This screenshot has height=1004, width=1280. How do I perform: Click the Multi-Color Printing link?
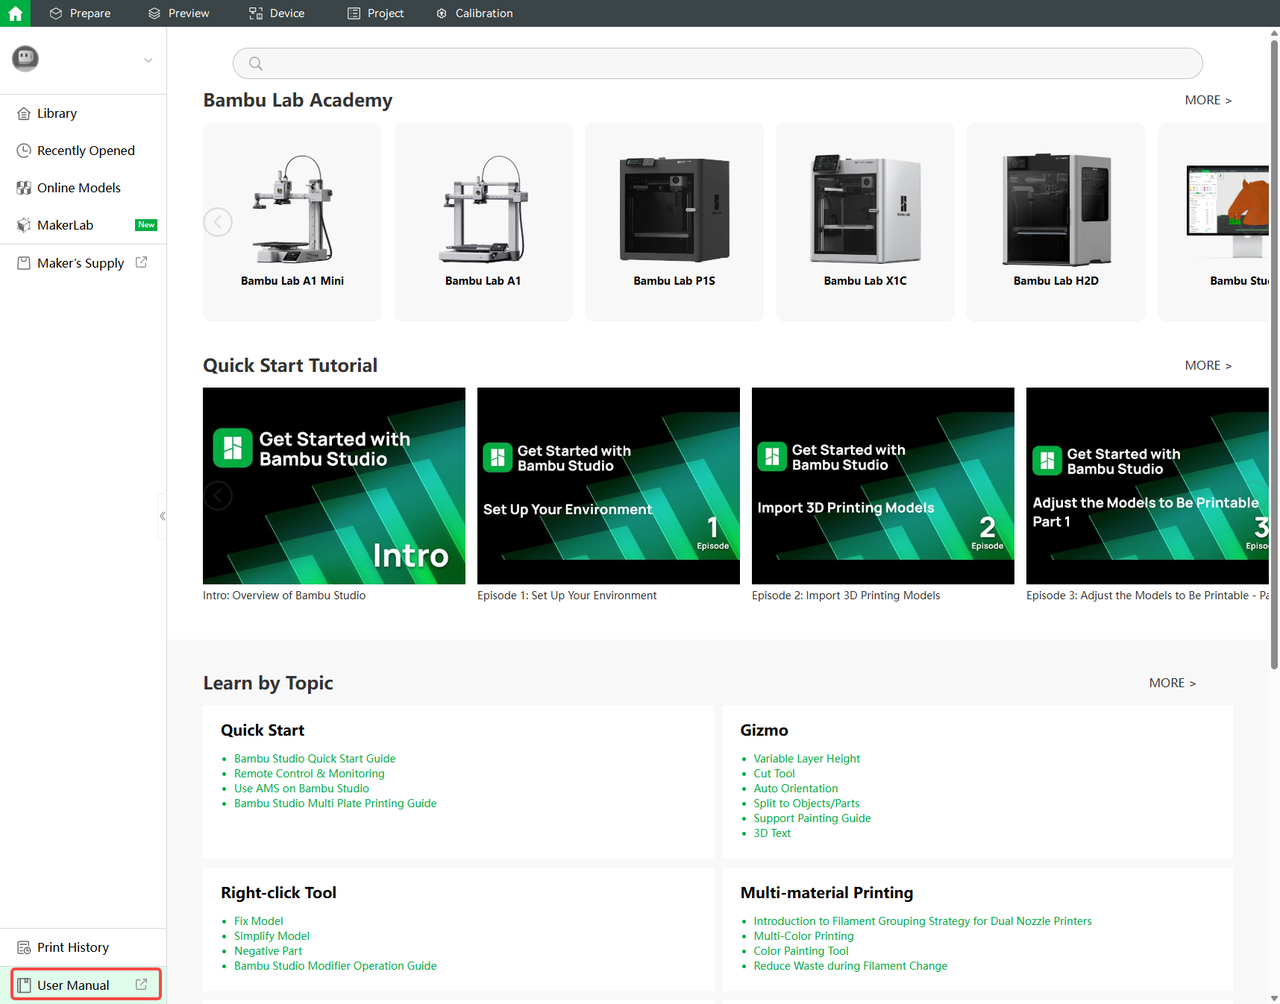click(x=804, y=937)
